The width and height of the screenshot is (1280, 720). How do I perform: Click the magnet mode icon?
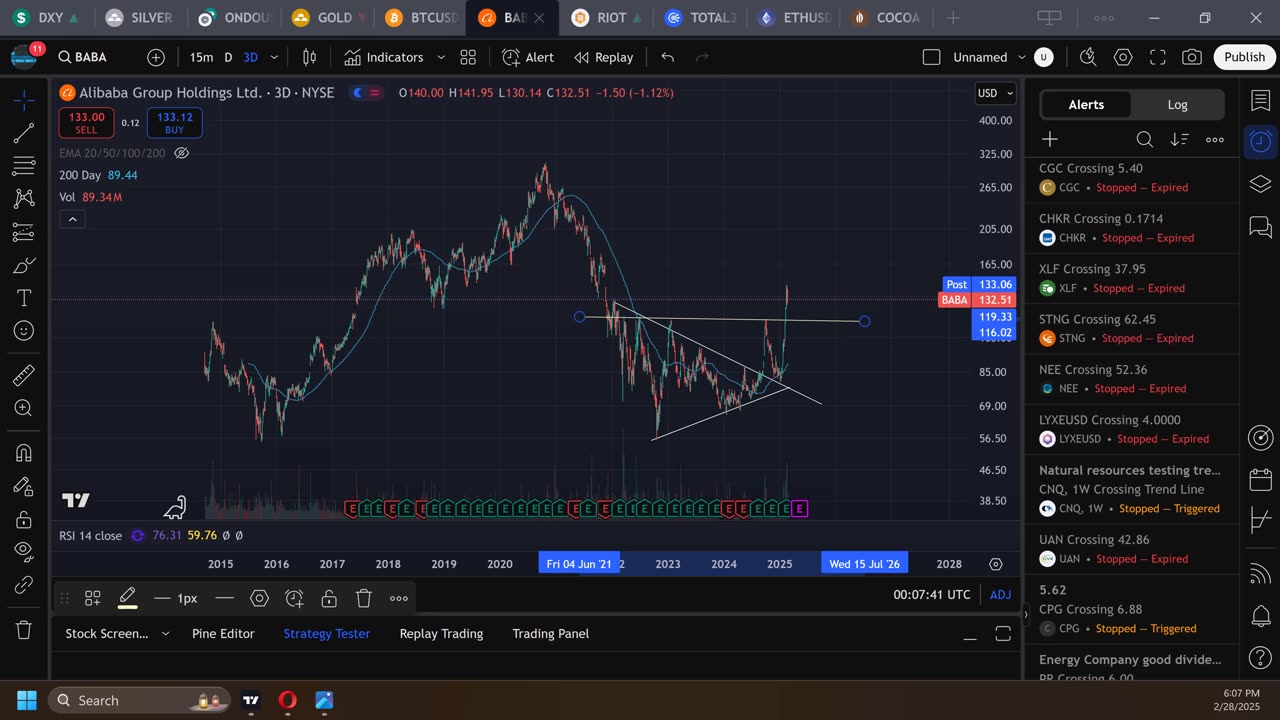tap(24, 453)
